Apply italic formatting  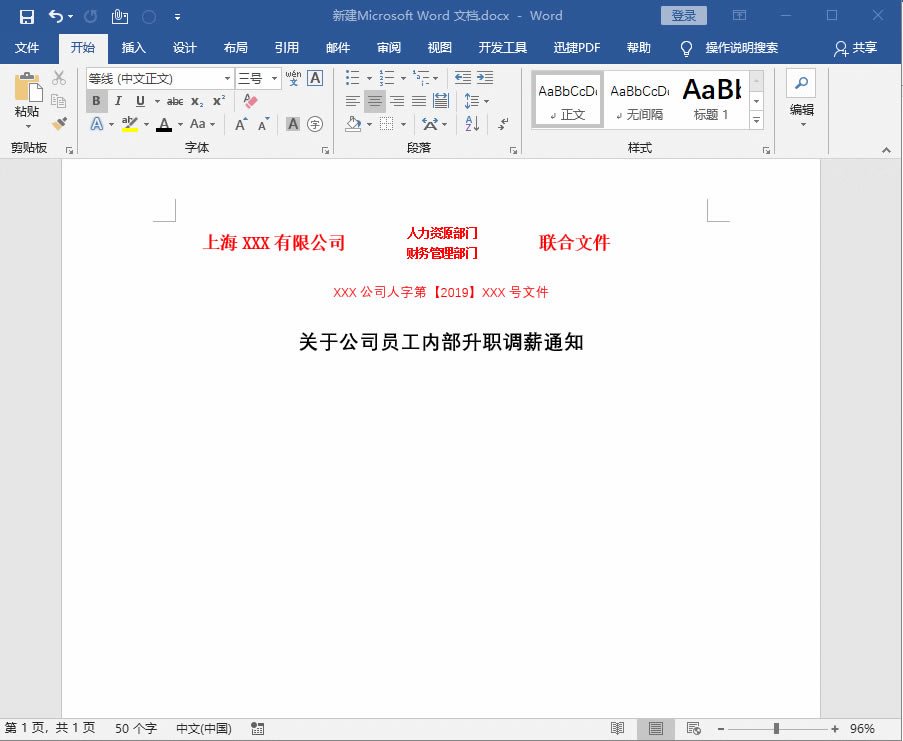[119, 100]
